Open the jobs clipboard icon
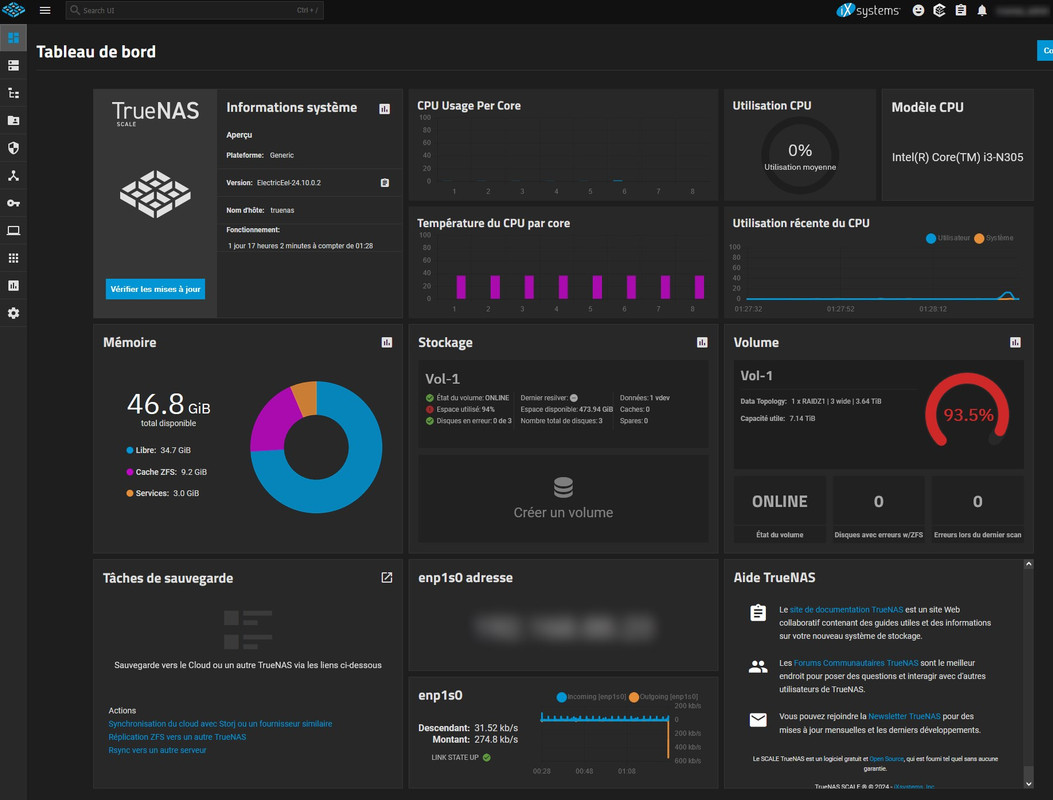 pyautogui.click(x=961, y=10)
